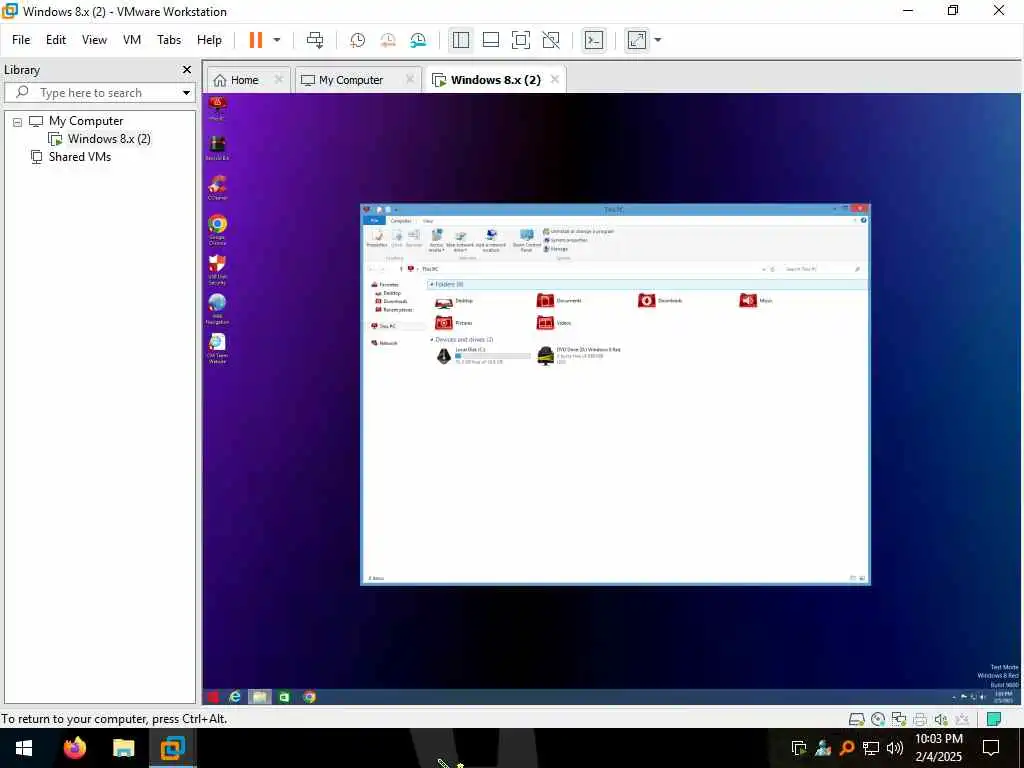Select Windows 8.x (2) in the Library tree
The image size is (1024, 768).
point(109,138)
